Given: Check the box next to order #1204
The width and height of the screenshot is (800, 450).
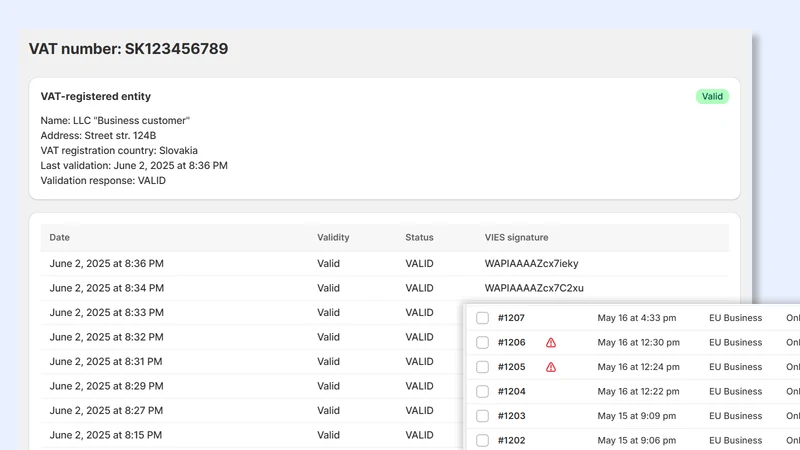Looking at the screenshot, I should point(482,391).
